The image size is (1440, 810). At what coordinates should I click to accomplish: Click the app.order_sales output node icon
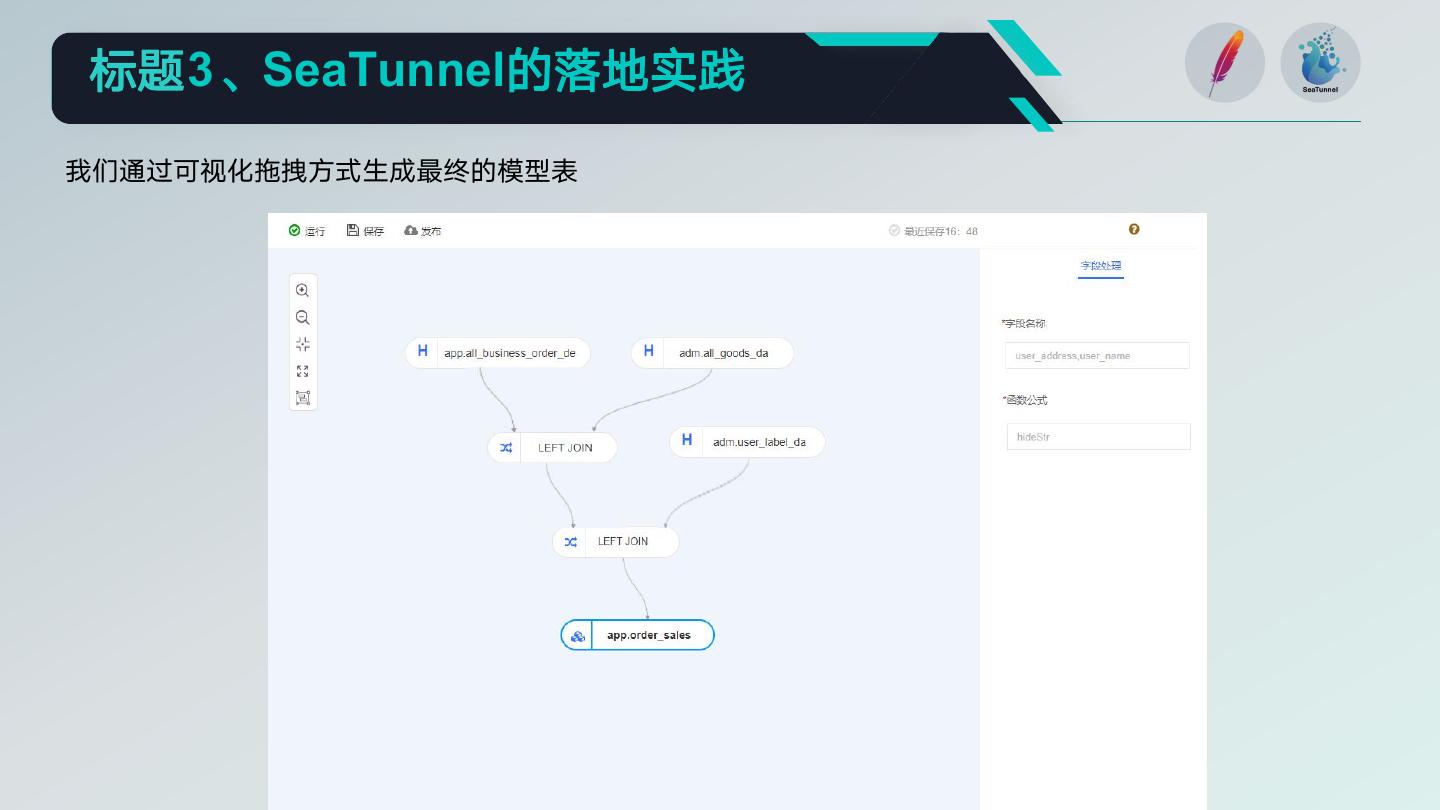click(578, 636)
